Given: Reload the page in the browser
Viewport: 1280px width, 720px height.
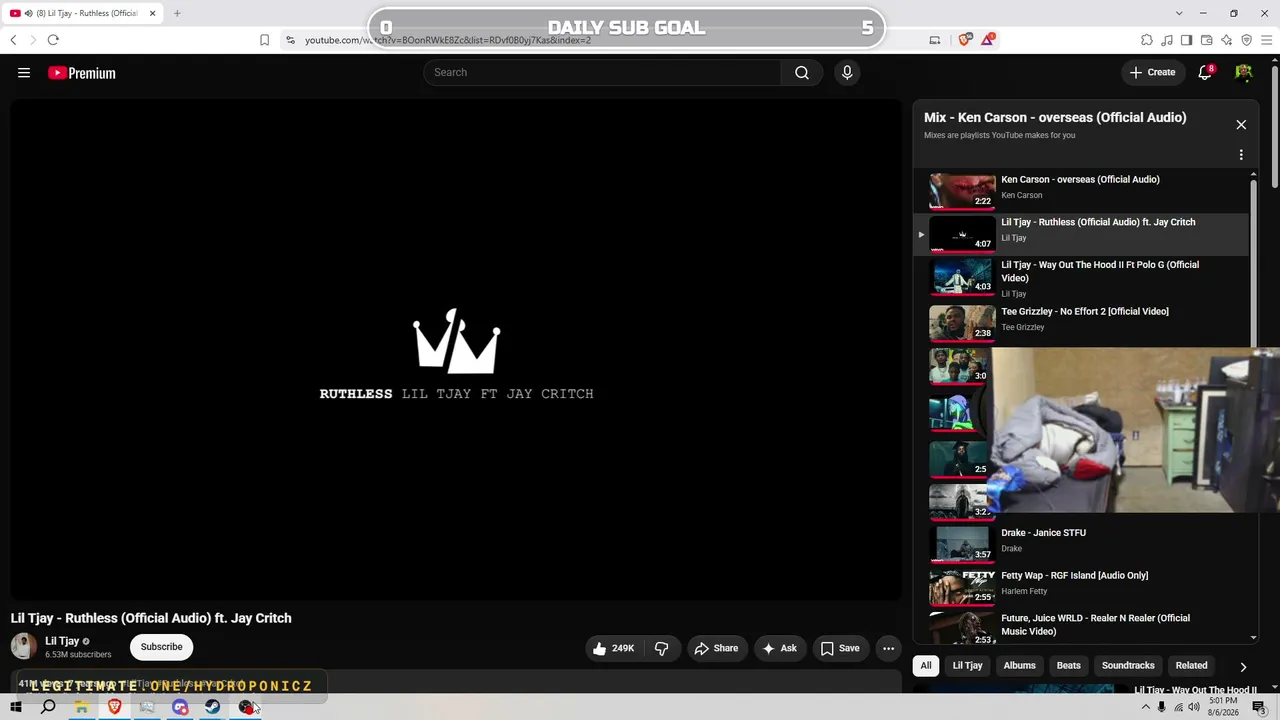Looking at the screenshot, I should click(53, 40).
